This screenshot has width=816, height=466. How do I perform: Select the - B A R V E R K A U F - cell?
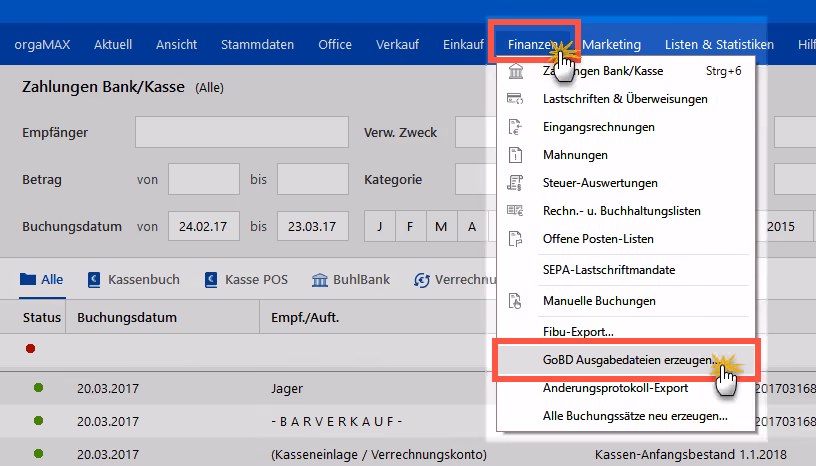click(337, 421)
